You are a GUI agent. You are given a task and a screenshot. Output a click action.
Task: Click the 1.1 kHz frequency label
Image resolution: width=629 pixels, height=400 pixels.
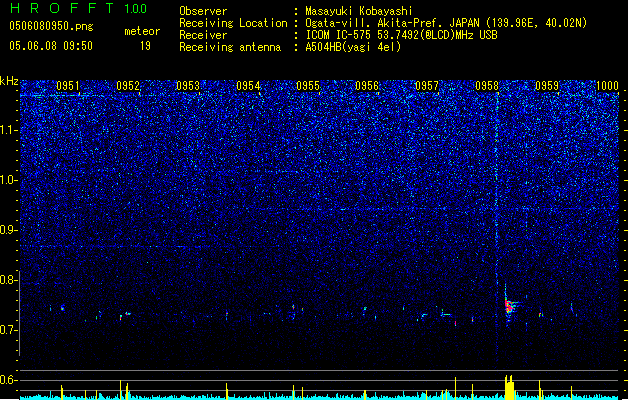tap(9, 130)
